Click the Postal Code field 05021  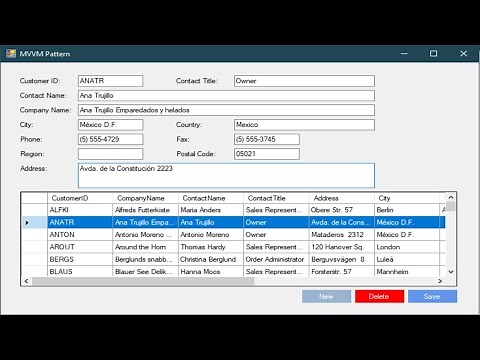pyautogui.click(x=267, y=154)
